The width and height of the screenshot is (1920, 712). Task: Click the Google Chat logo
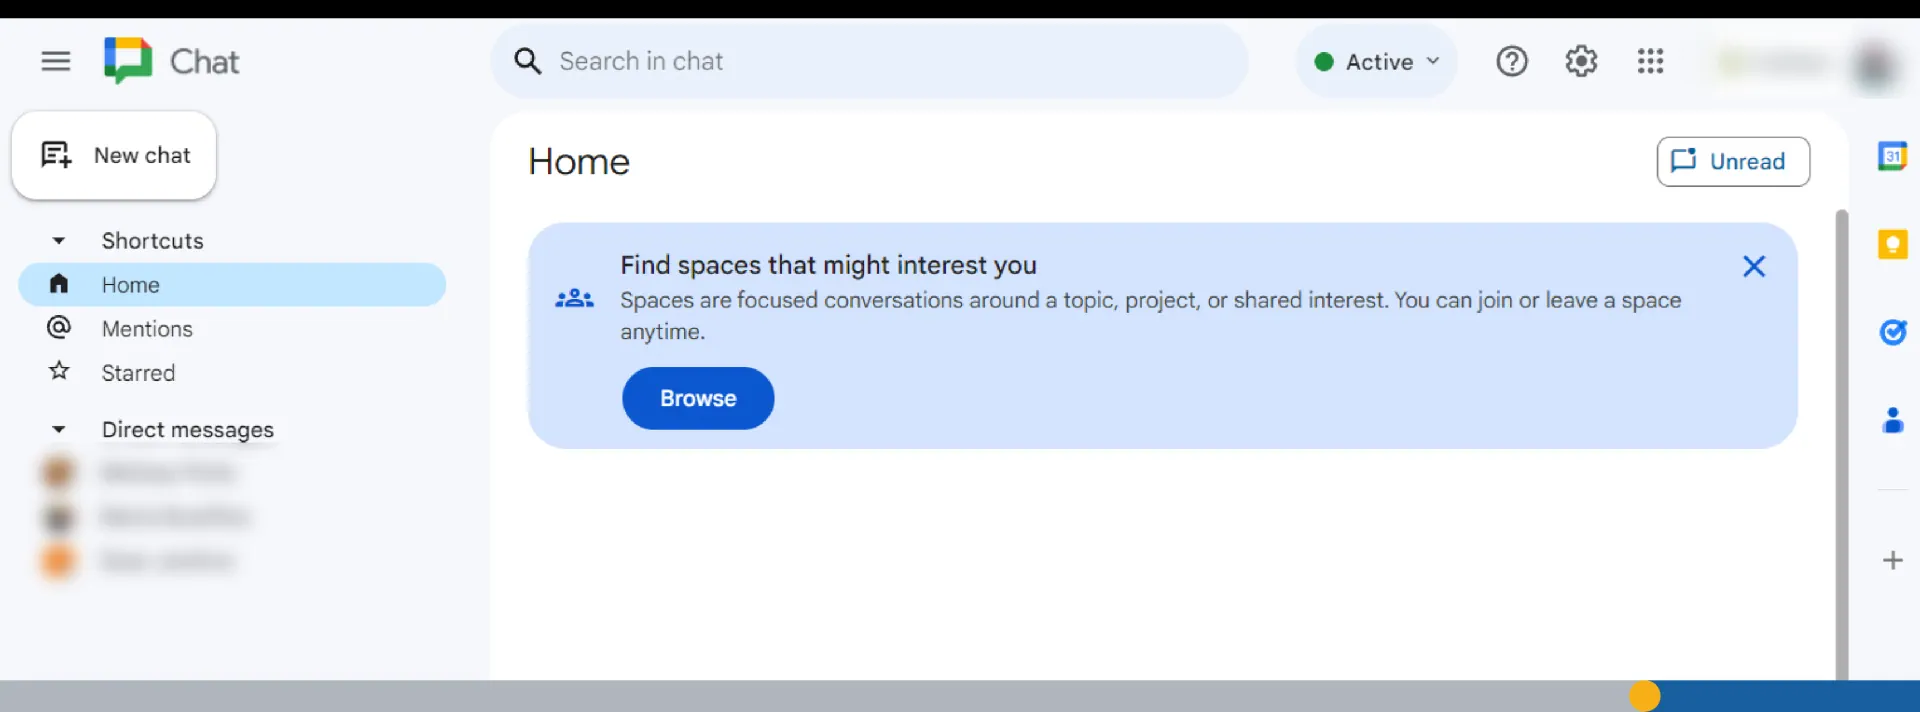click(x=128, y=61)
